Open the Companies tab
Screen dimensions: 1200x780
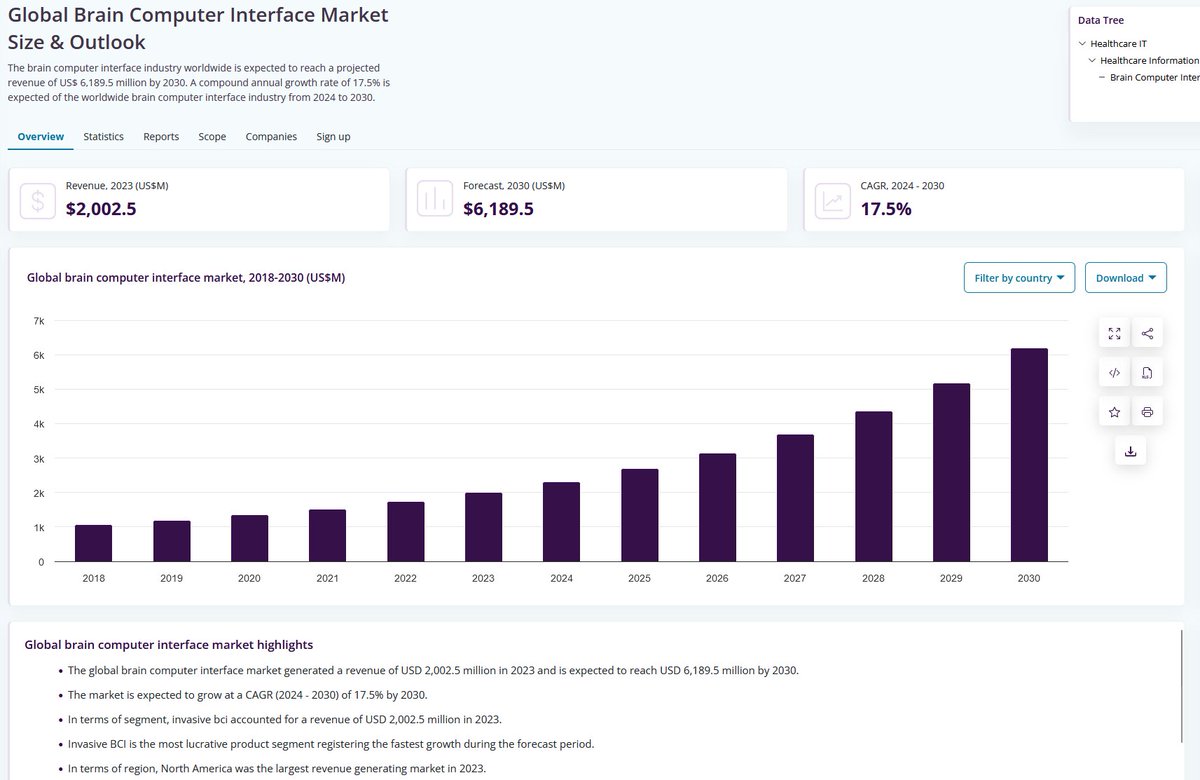click(271, 136)
